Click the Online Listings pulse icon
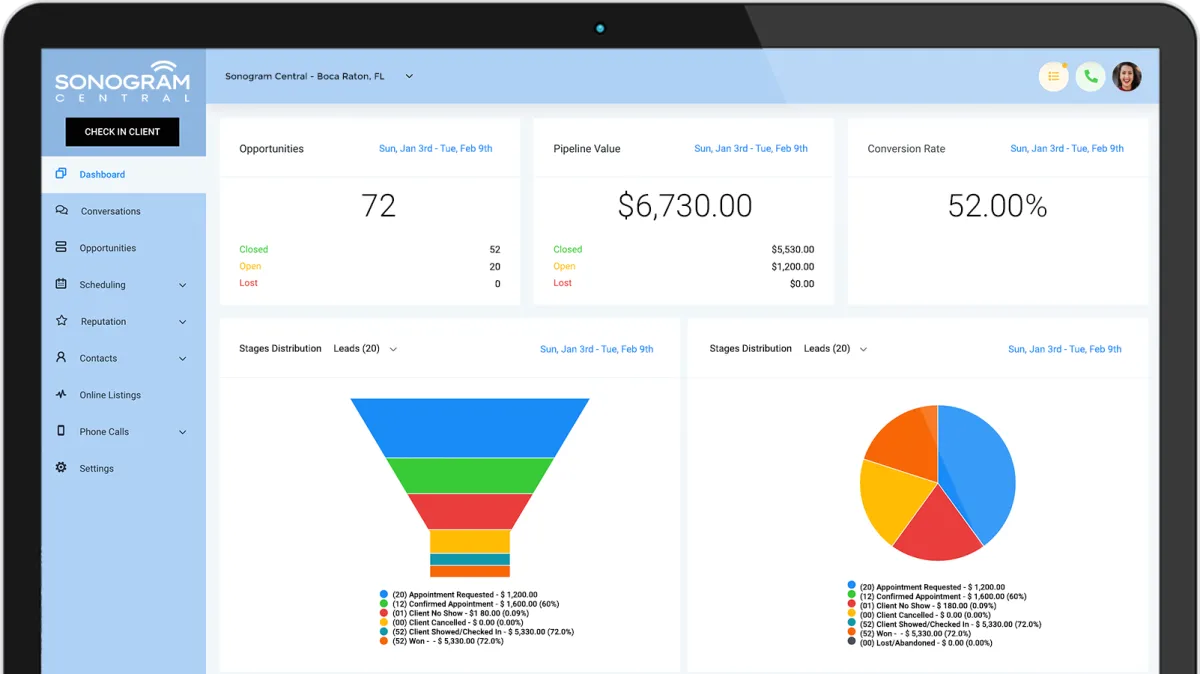The width and height of the screenshot is (1200, 674). click(x=61, y=395)
